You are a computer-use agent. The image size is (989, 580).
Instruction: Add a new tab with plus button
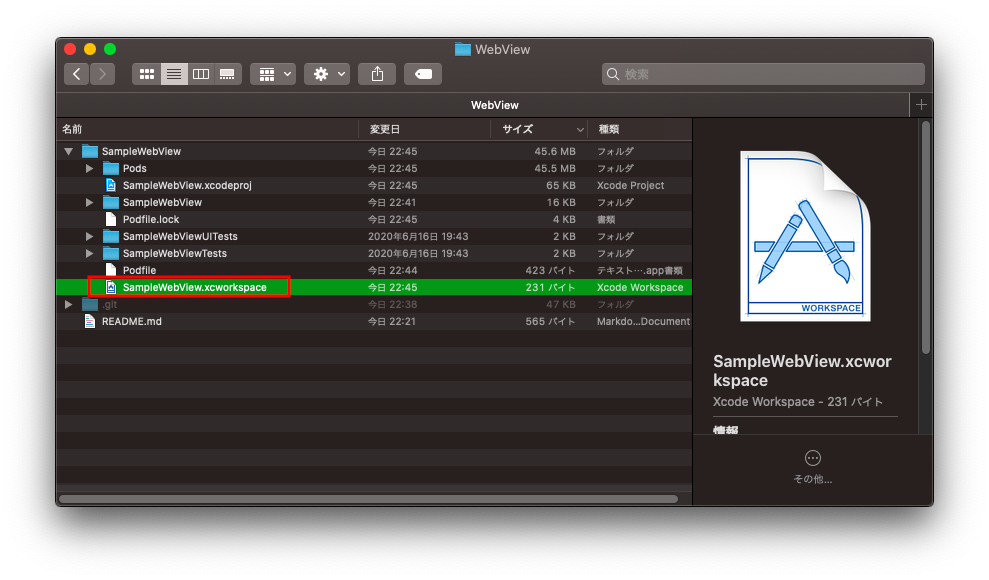(x=921, y=105)
